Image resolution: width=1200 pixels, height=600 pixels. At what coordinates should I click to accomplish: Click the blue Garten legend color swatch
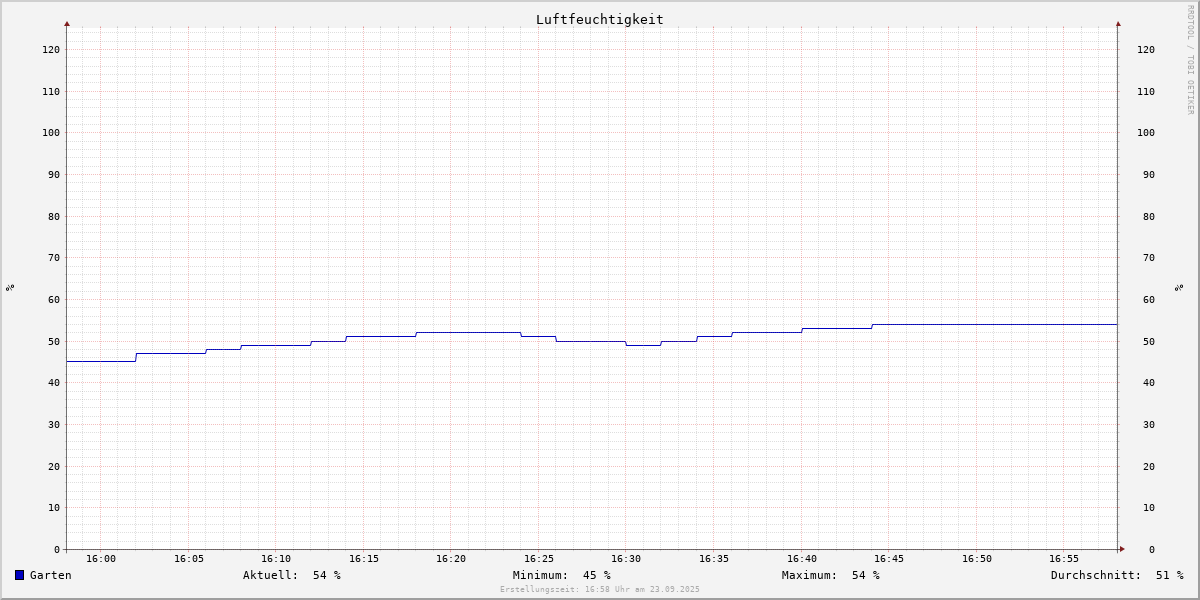click(x=19, y=575)
